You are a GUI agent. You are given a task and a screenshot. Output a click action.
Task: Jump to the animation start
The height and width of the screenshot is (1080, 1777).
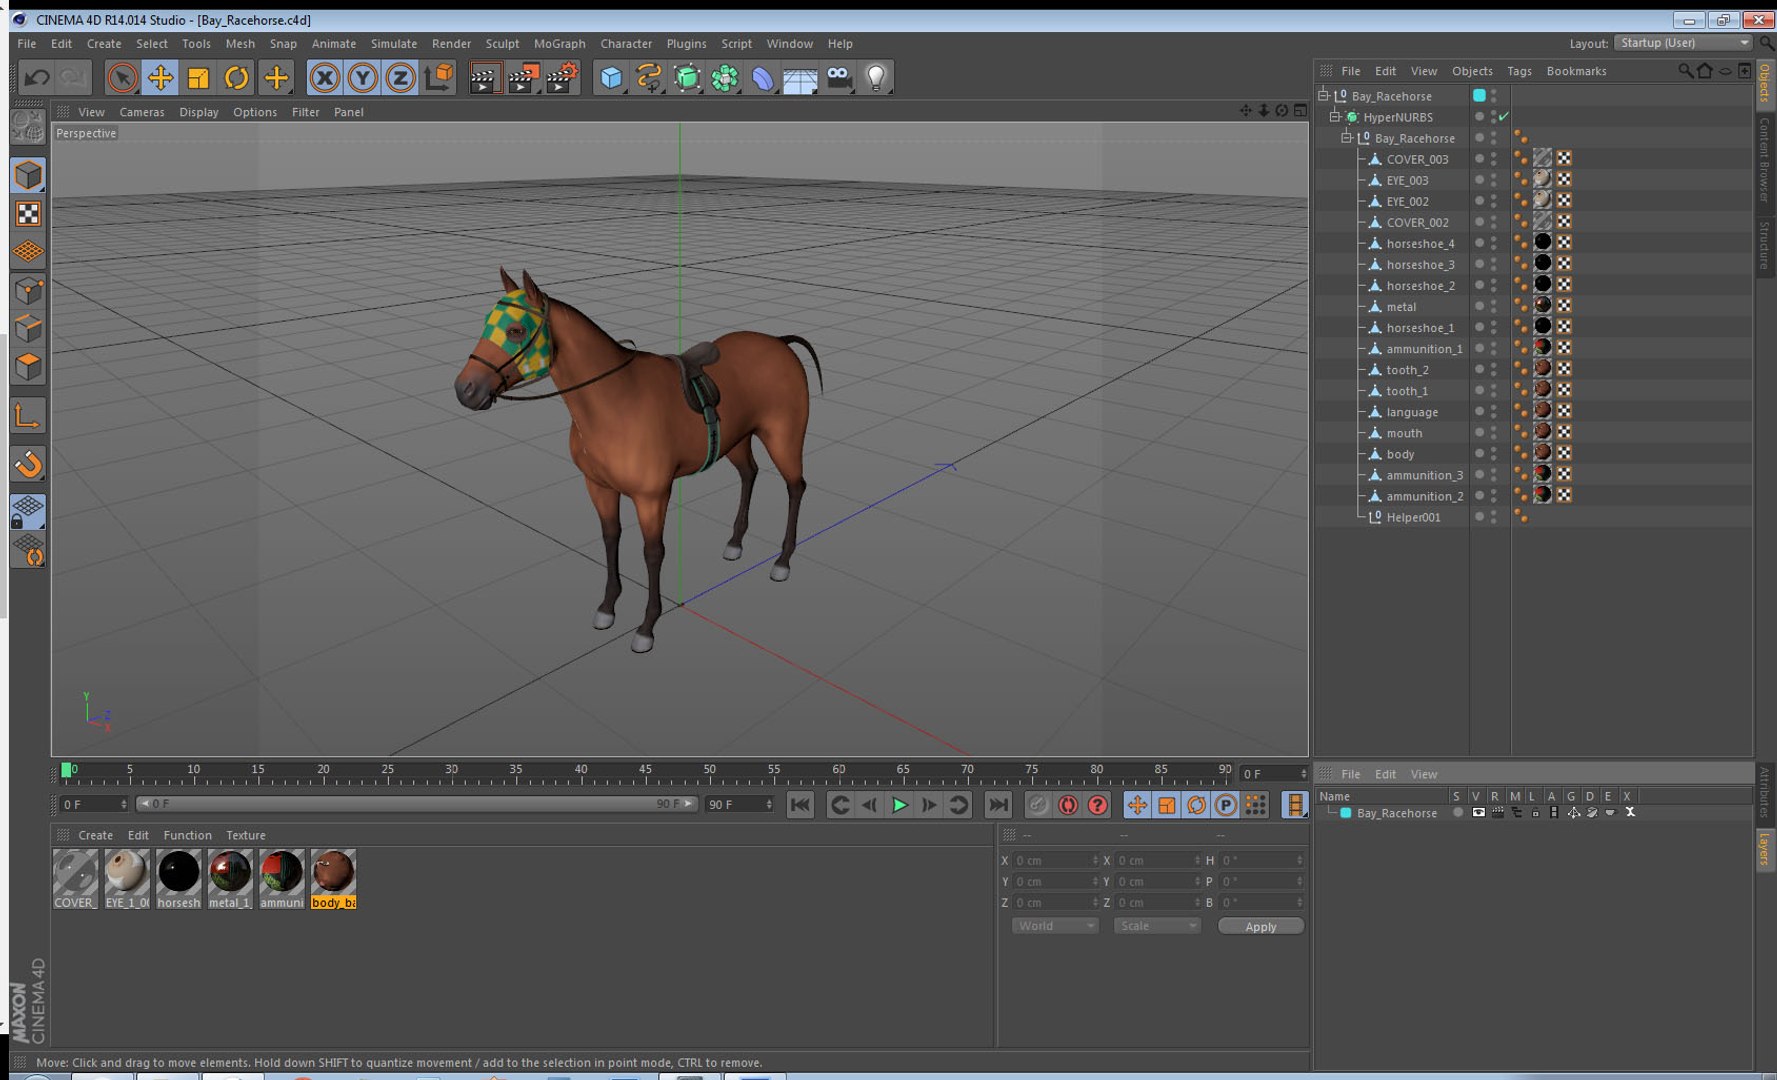pyautogui.click(x=800, y=805)
